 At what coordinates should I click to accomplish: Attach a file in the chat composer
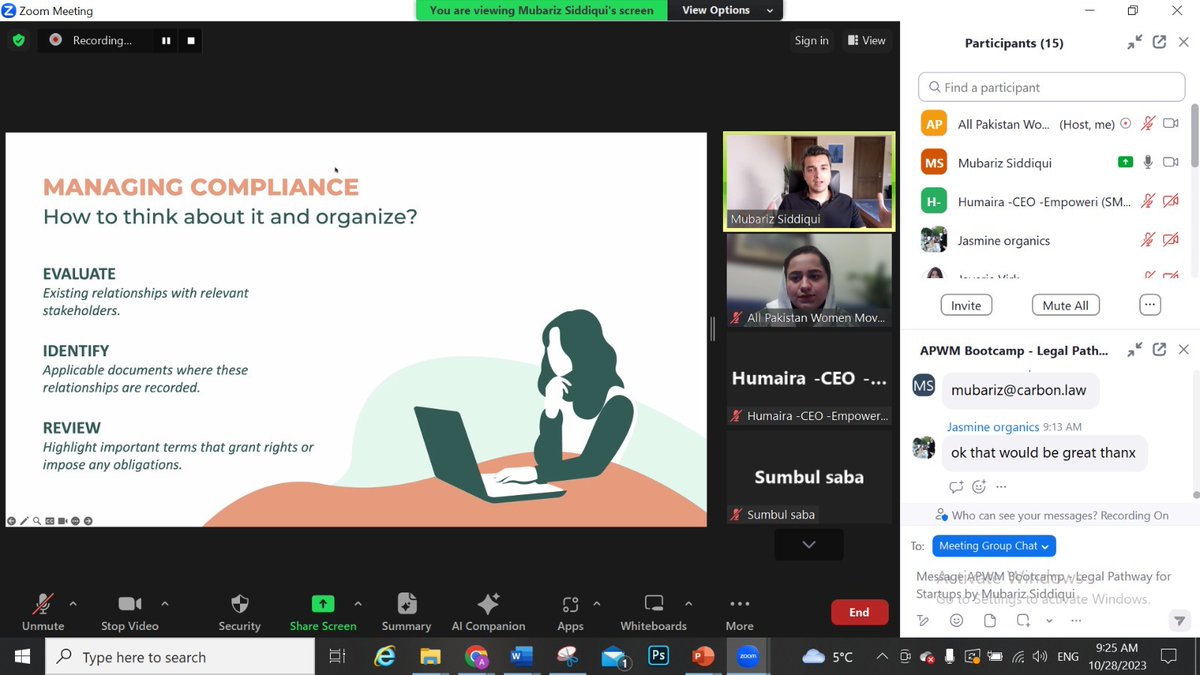pyautogui.click(x=989, y=620)
